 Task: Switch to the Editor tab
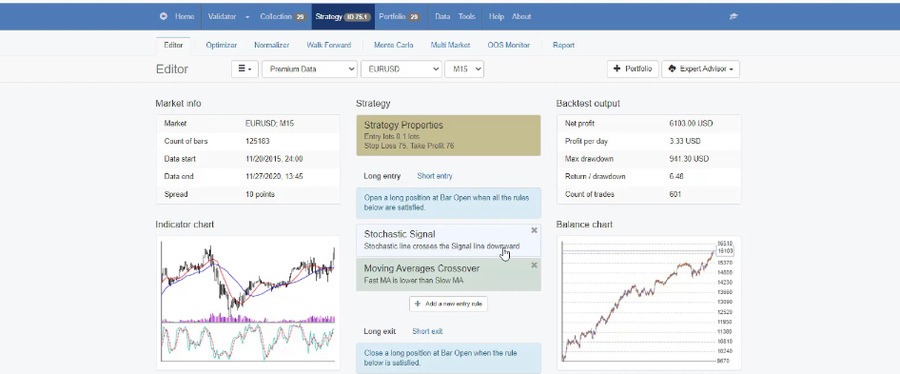click(x=173, y=45)
